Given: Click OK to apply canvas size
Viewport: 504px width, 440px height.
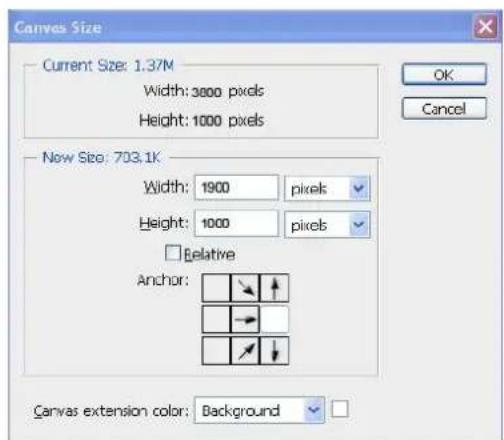Looking at the screenshot, I should pos(444,74).
